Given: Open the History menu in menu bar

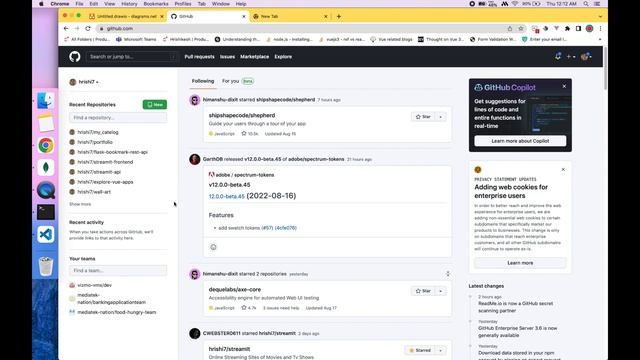Looking at the screenshot, I should (x=129, y=4).
